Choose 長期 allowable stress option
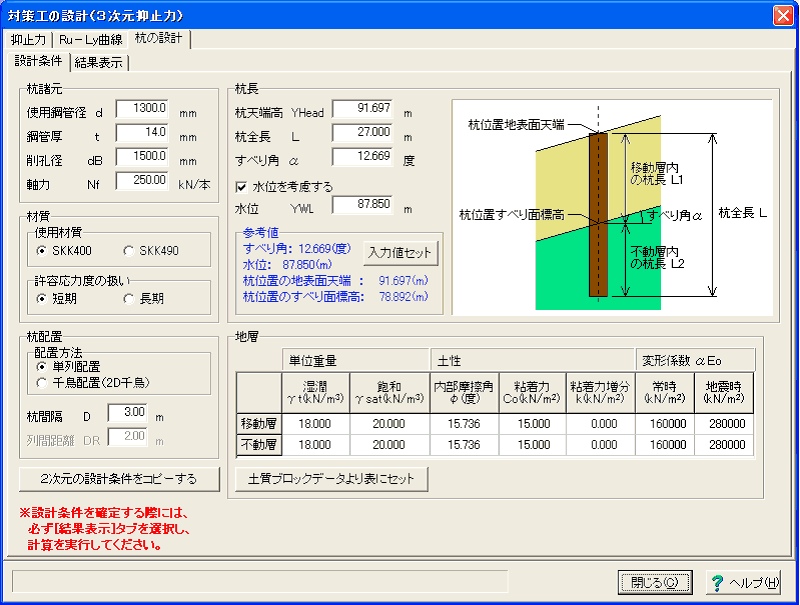Viewport: 800px width, 605px height. coord(144,299)
